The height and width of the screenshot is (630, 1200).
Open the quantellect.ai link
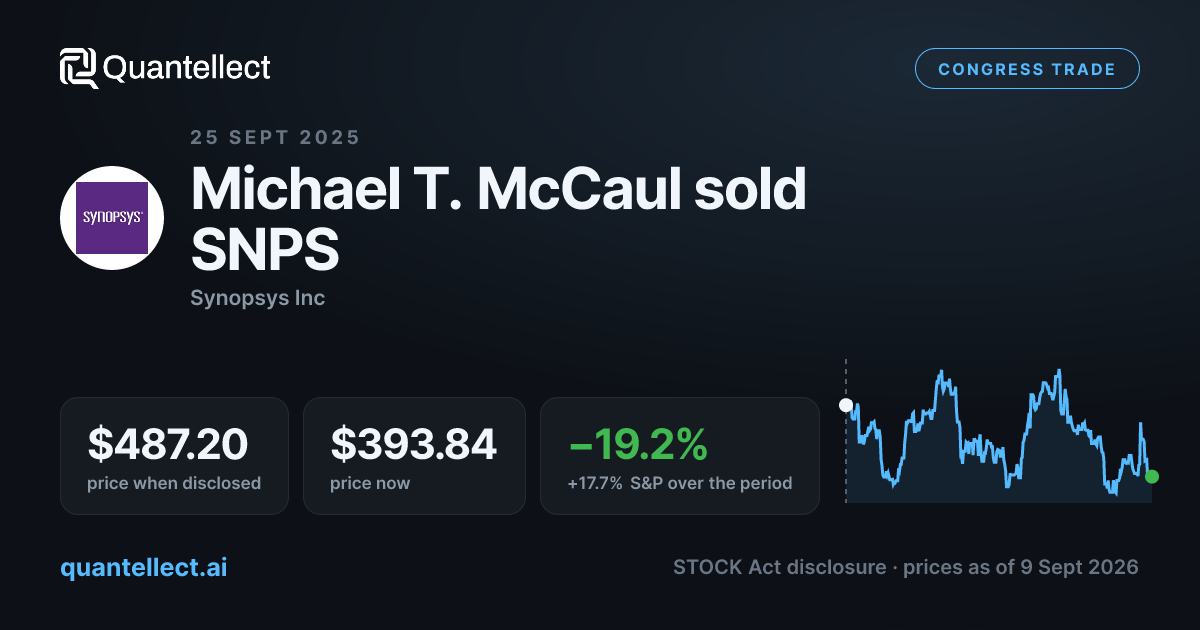(x=144, y=567)
